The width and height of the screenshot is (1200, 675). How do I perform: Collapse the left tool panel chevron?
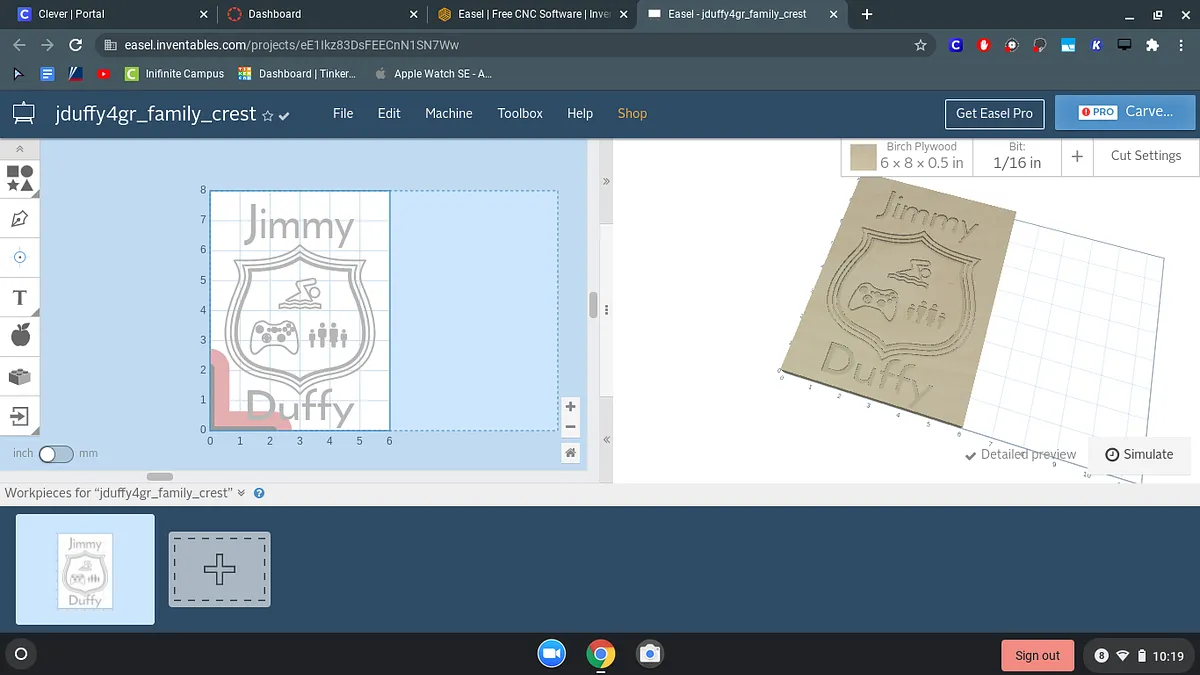coord(20,149)
